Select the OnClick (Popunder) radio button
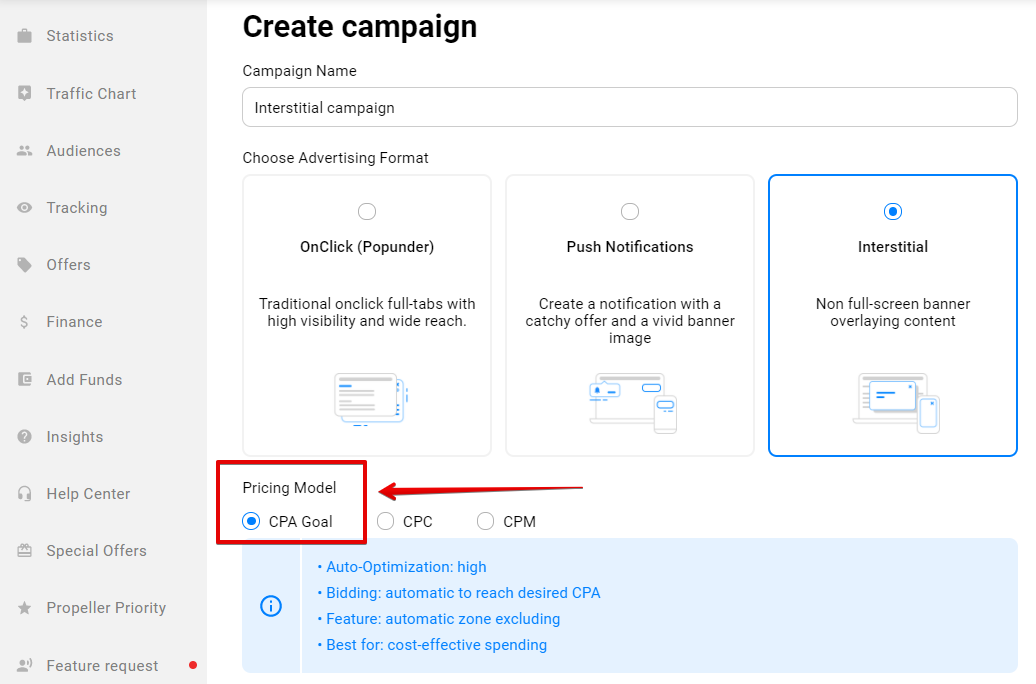Image resolution: width=1036 pixels, height=684 pixels. point(367,211)
